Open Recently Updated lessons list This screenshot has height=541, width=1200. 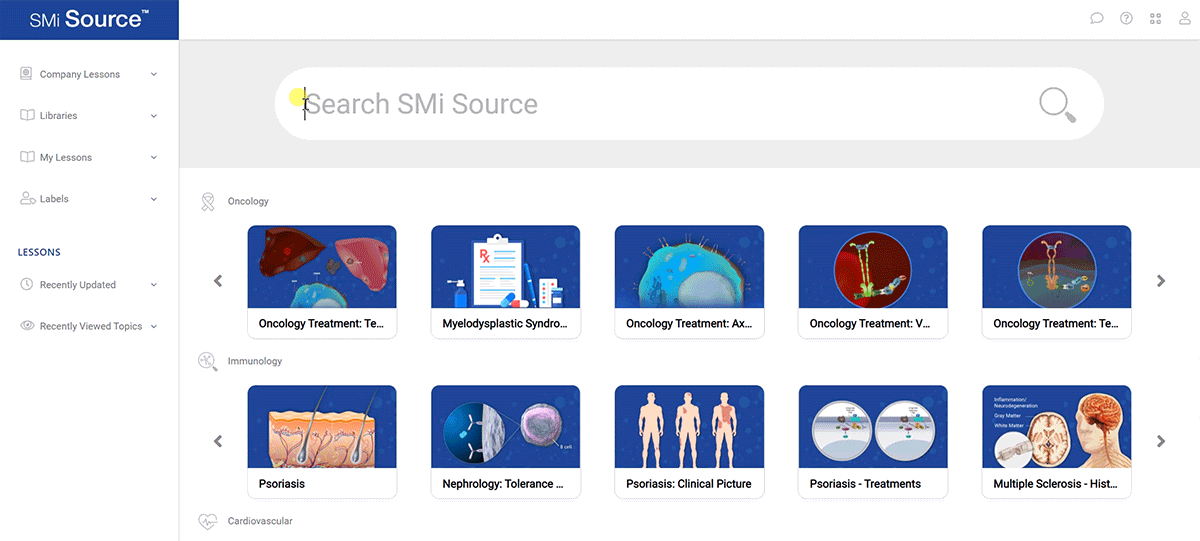(x=78, y=285)
